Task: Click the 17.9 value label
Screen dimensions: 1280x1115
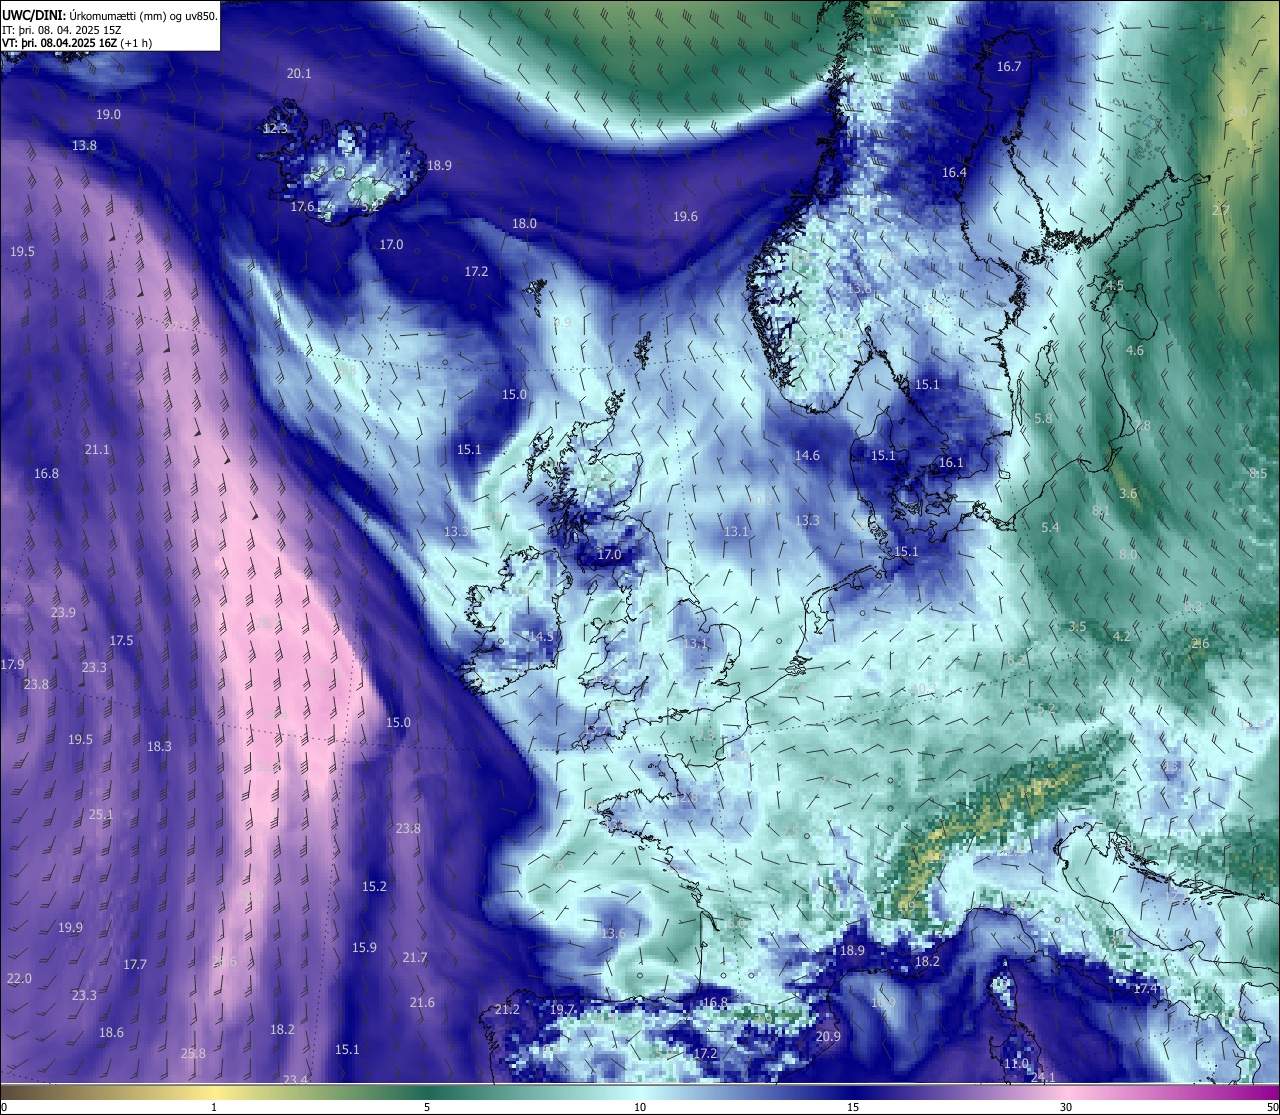Action: [x=12, y=665]
